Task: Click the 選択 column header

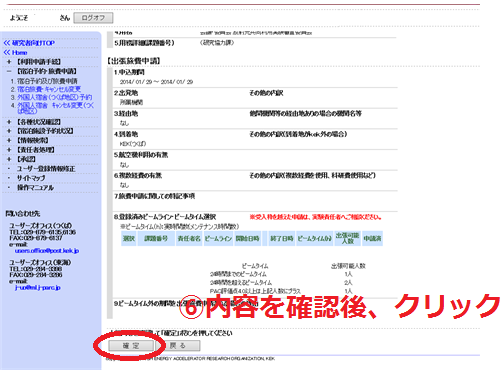Action: [x=129, y=239]
